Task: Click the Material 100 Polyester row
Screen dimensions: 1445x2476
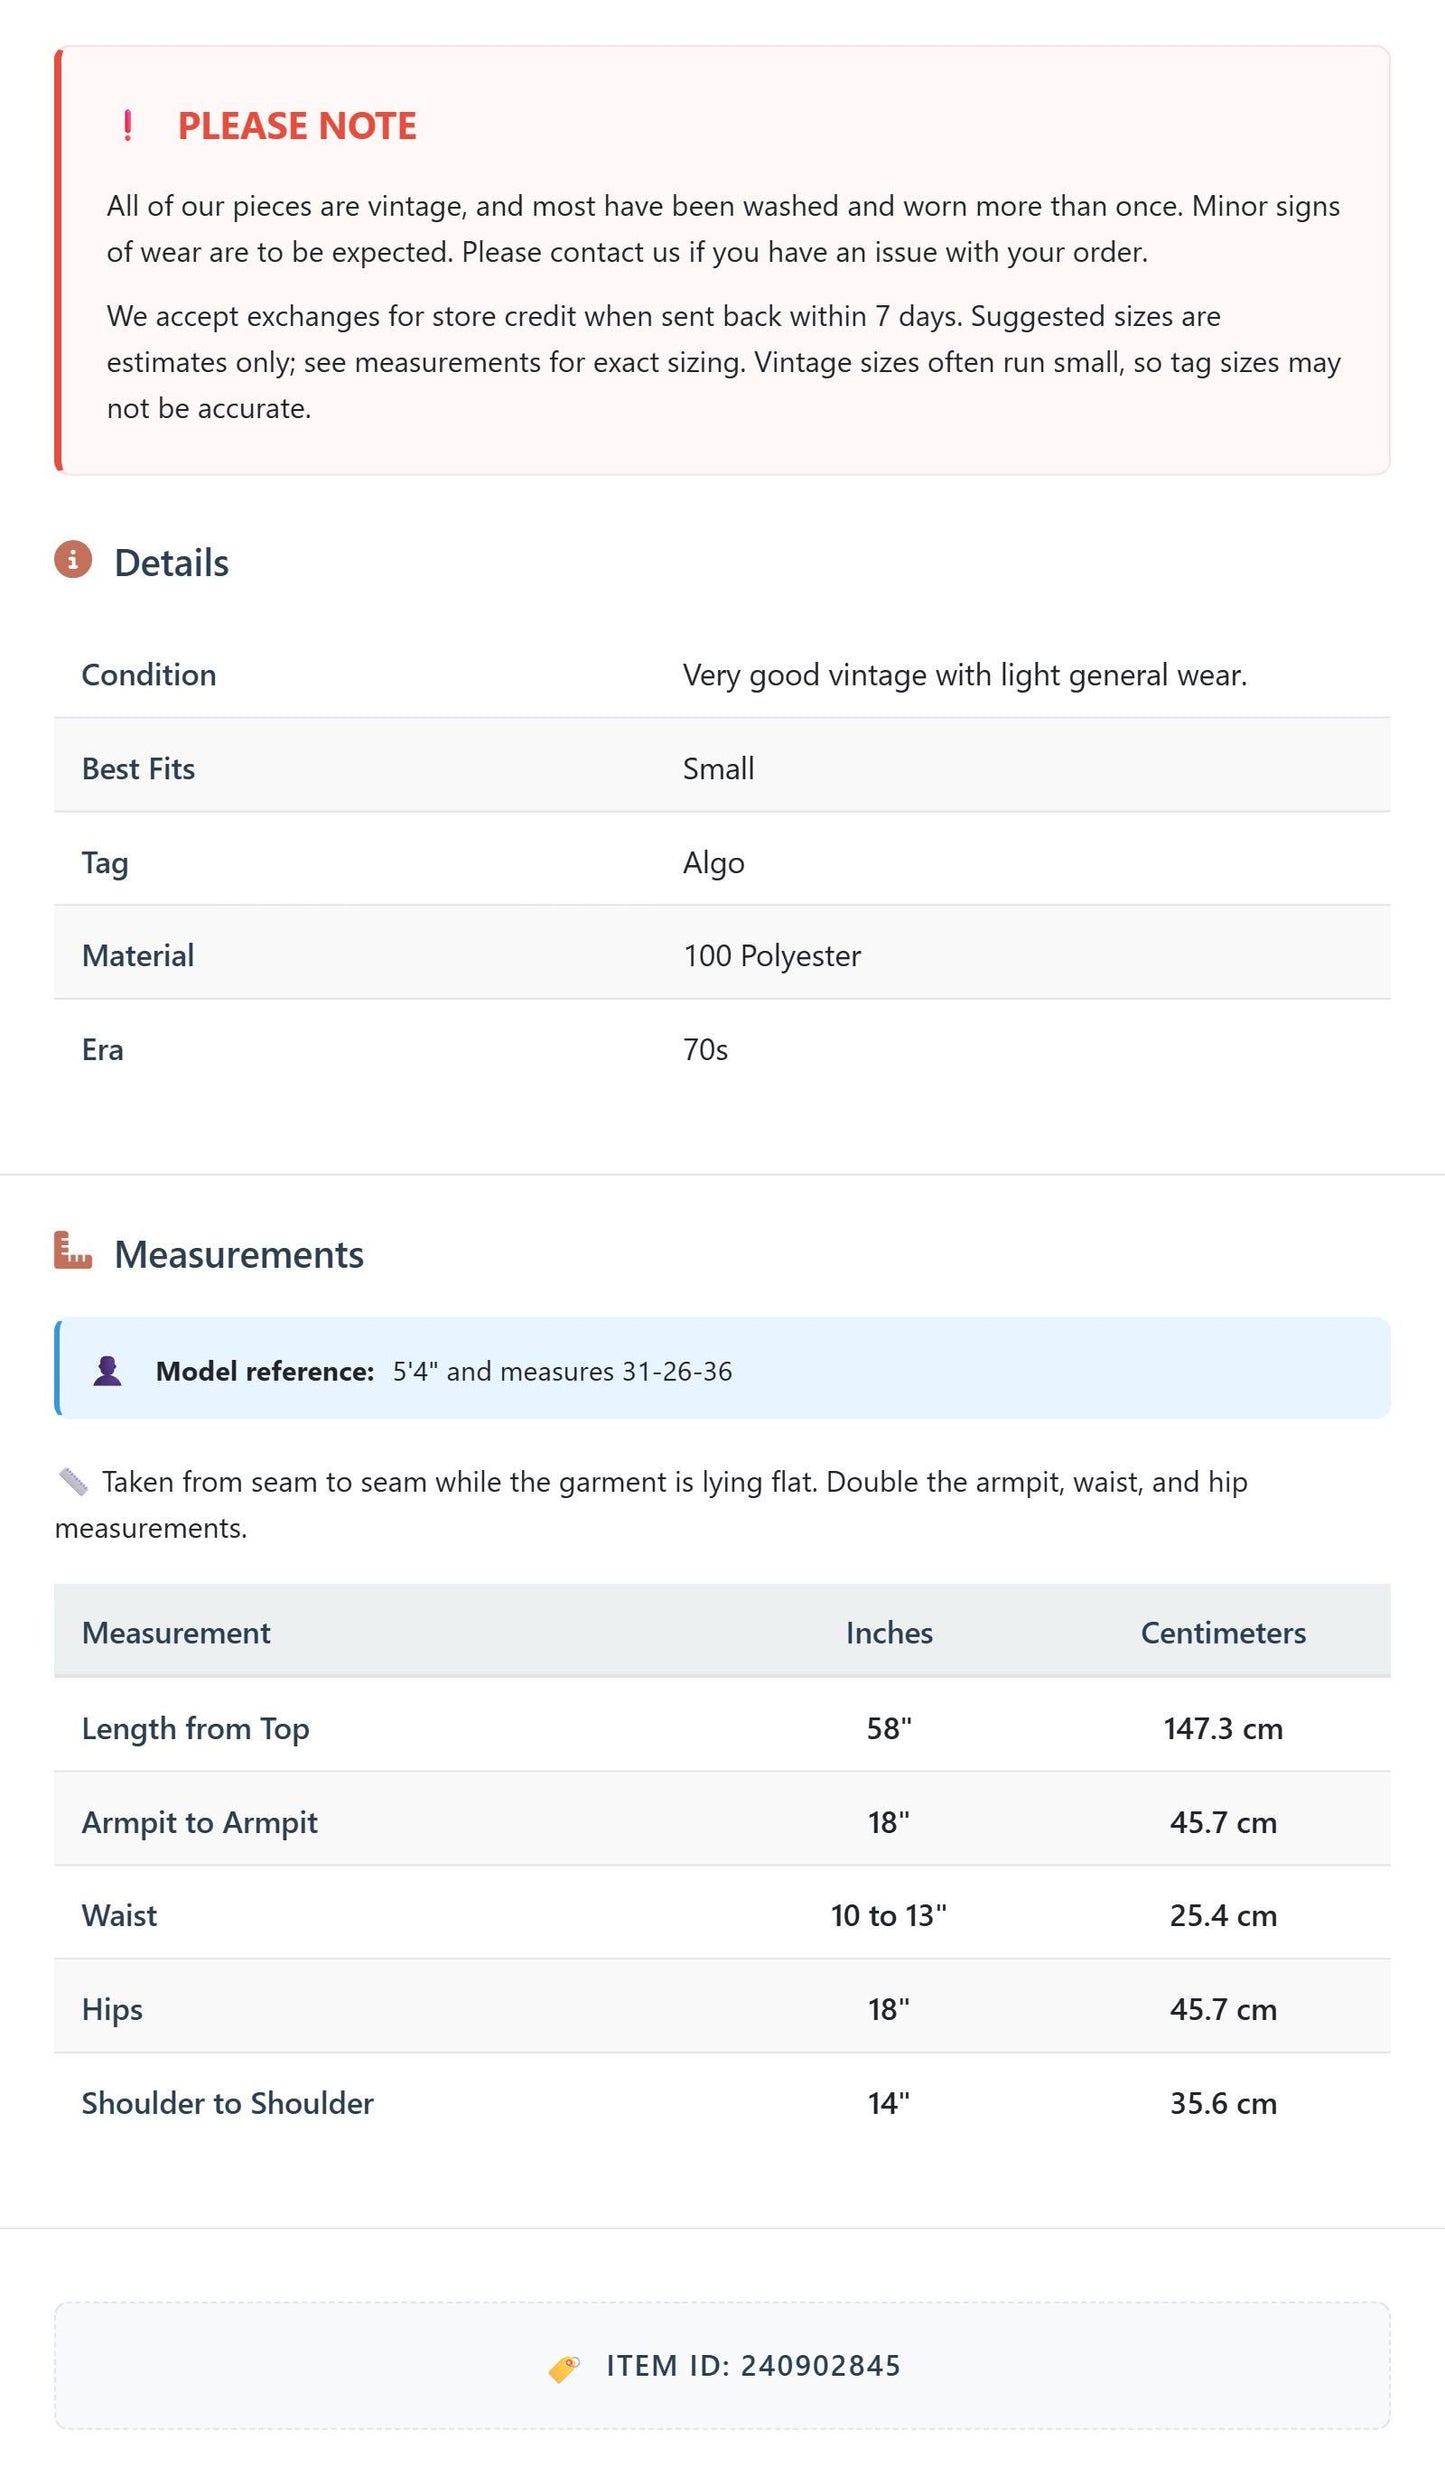Action: pos(722,953)
